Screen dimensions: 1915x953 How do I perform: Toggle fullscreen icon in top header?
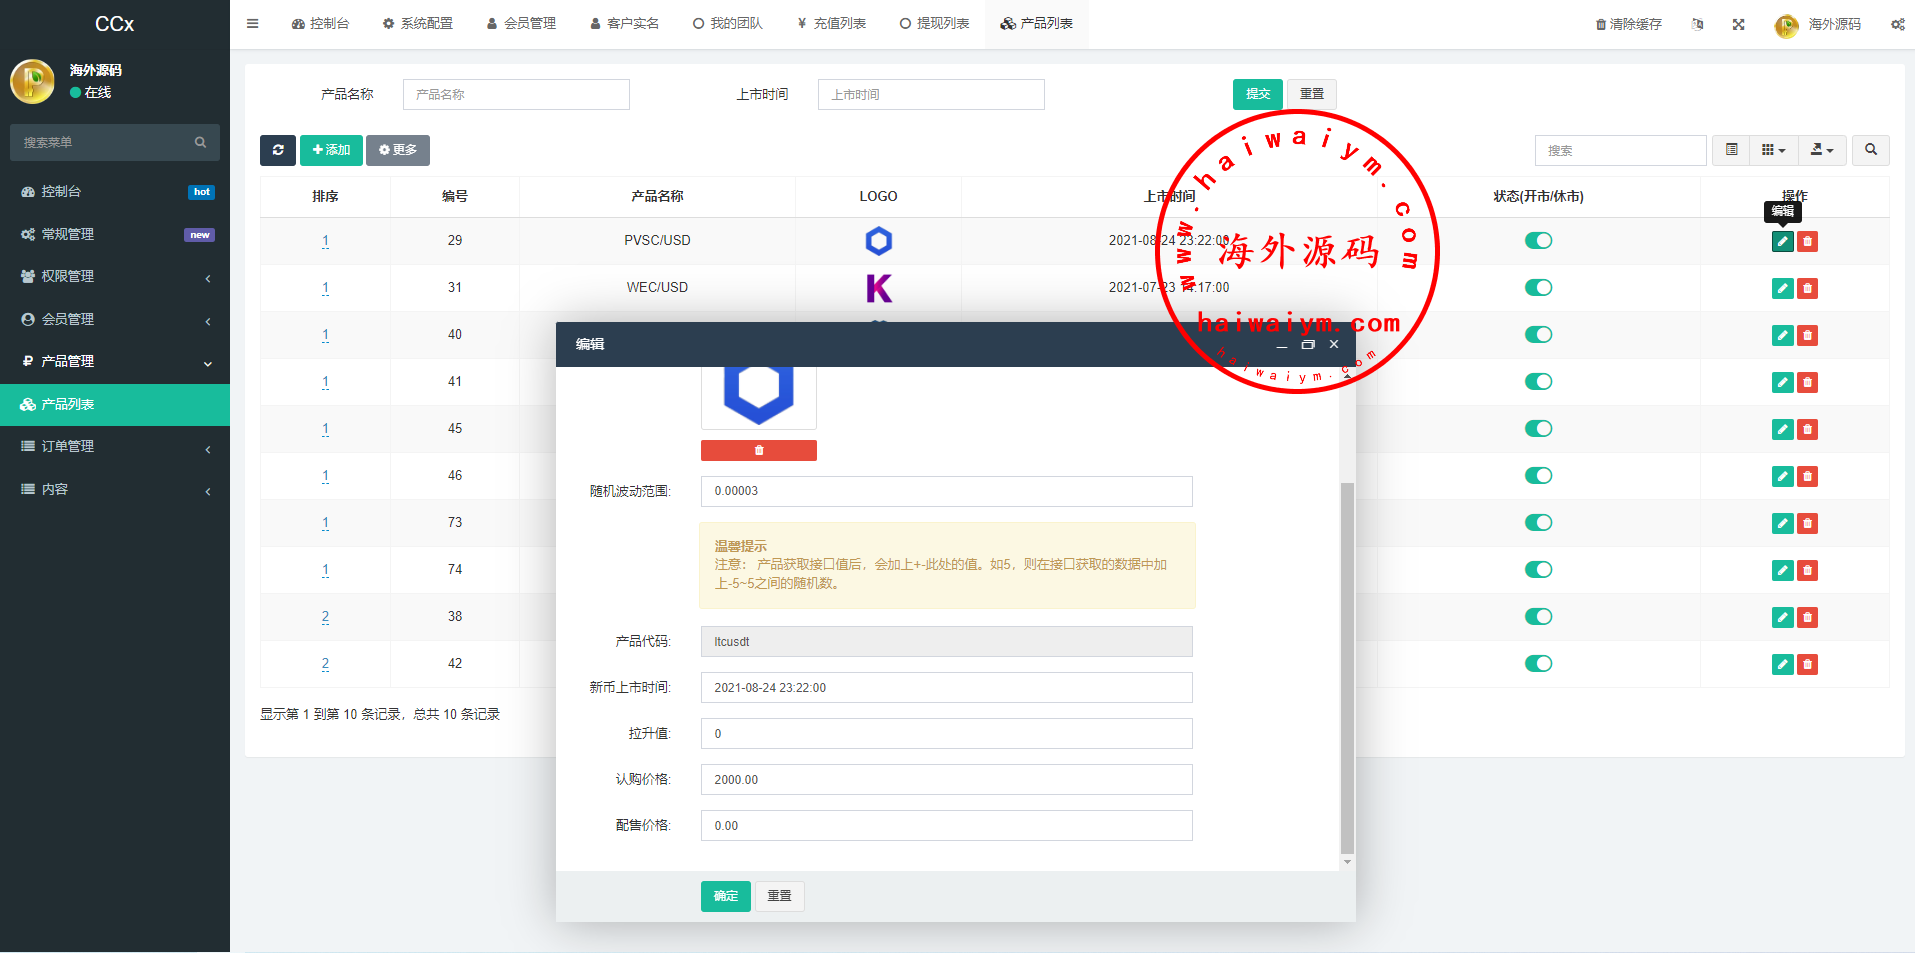tap(1738, 24)
